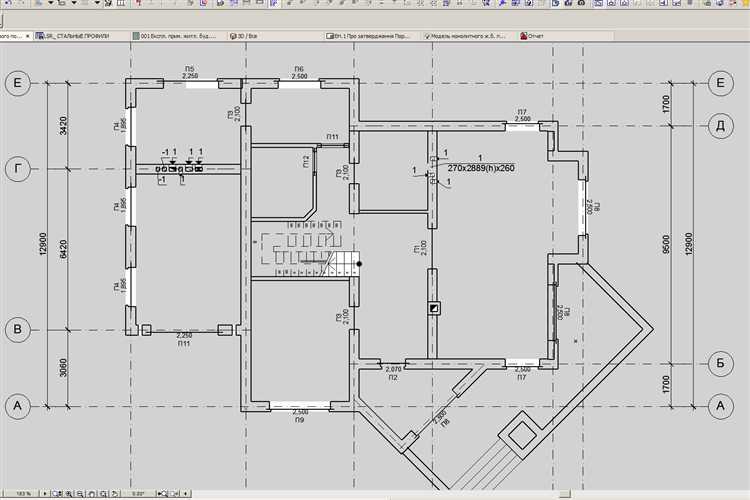Open the Вп.1 Про затвердження Пор... tab

367,36
